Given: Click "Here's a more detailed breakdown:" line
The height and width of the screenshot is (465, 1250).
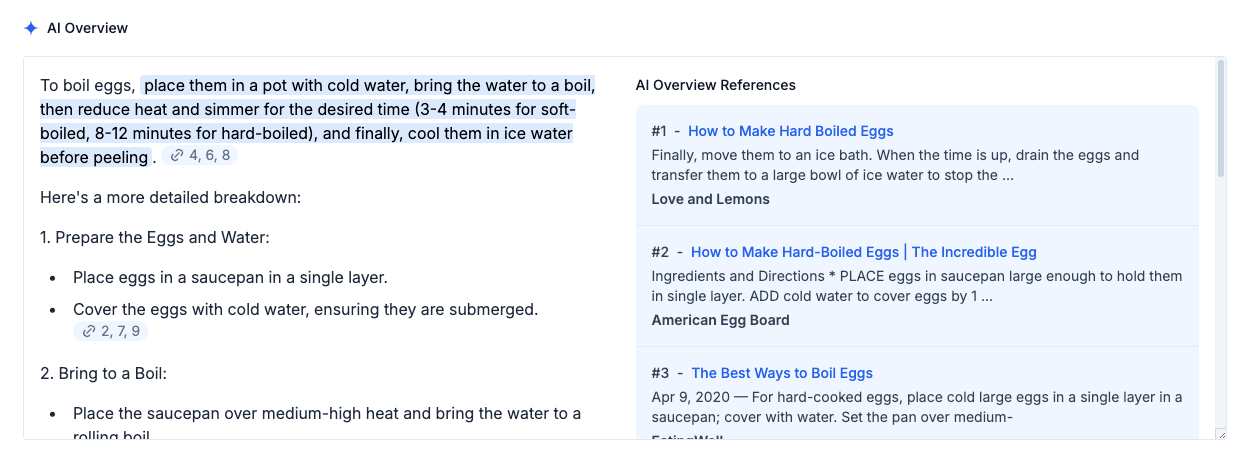Looking at the screenshot, I should coord(170,197).
